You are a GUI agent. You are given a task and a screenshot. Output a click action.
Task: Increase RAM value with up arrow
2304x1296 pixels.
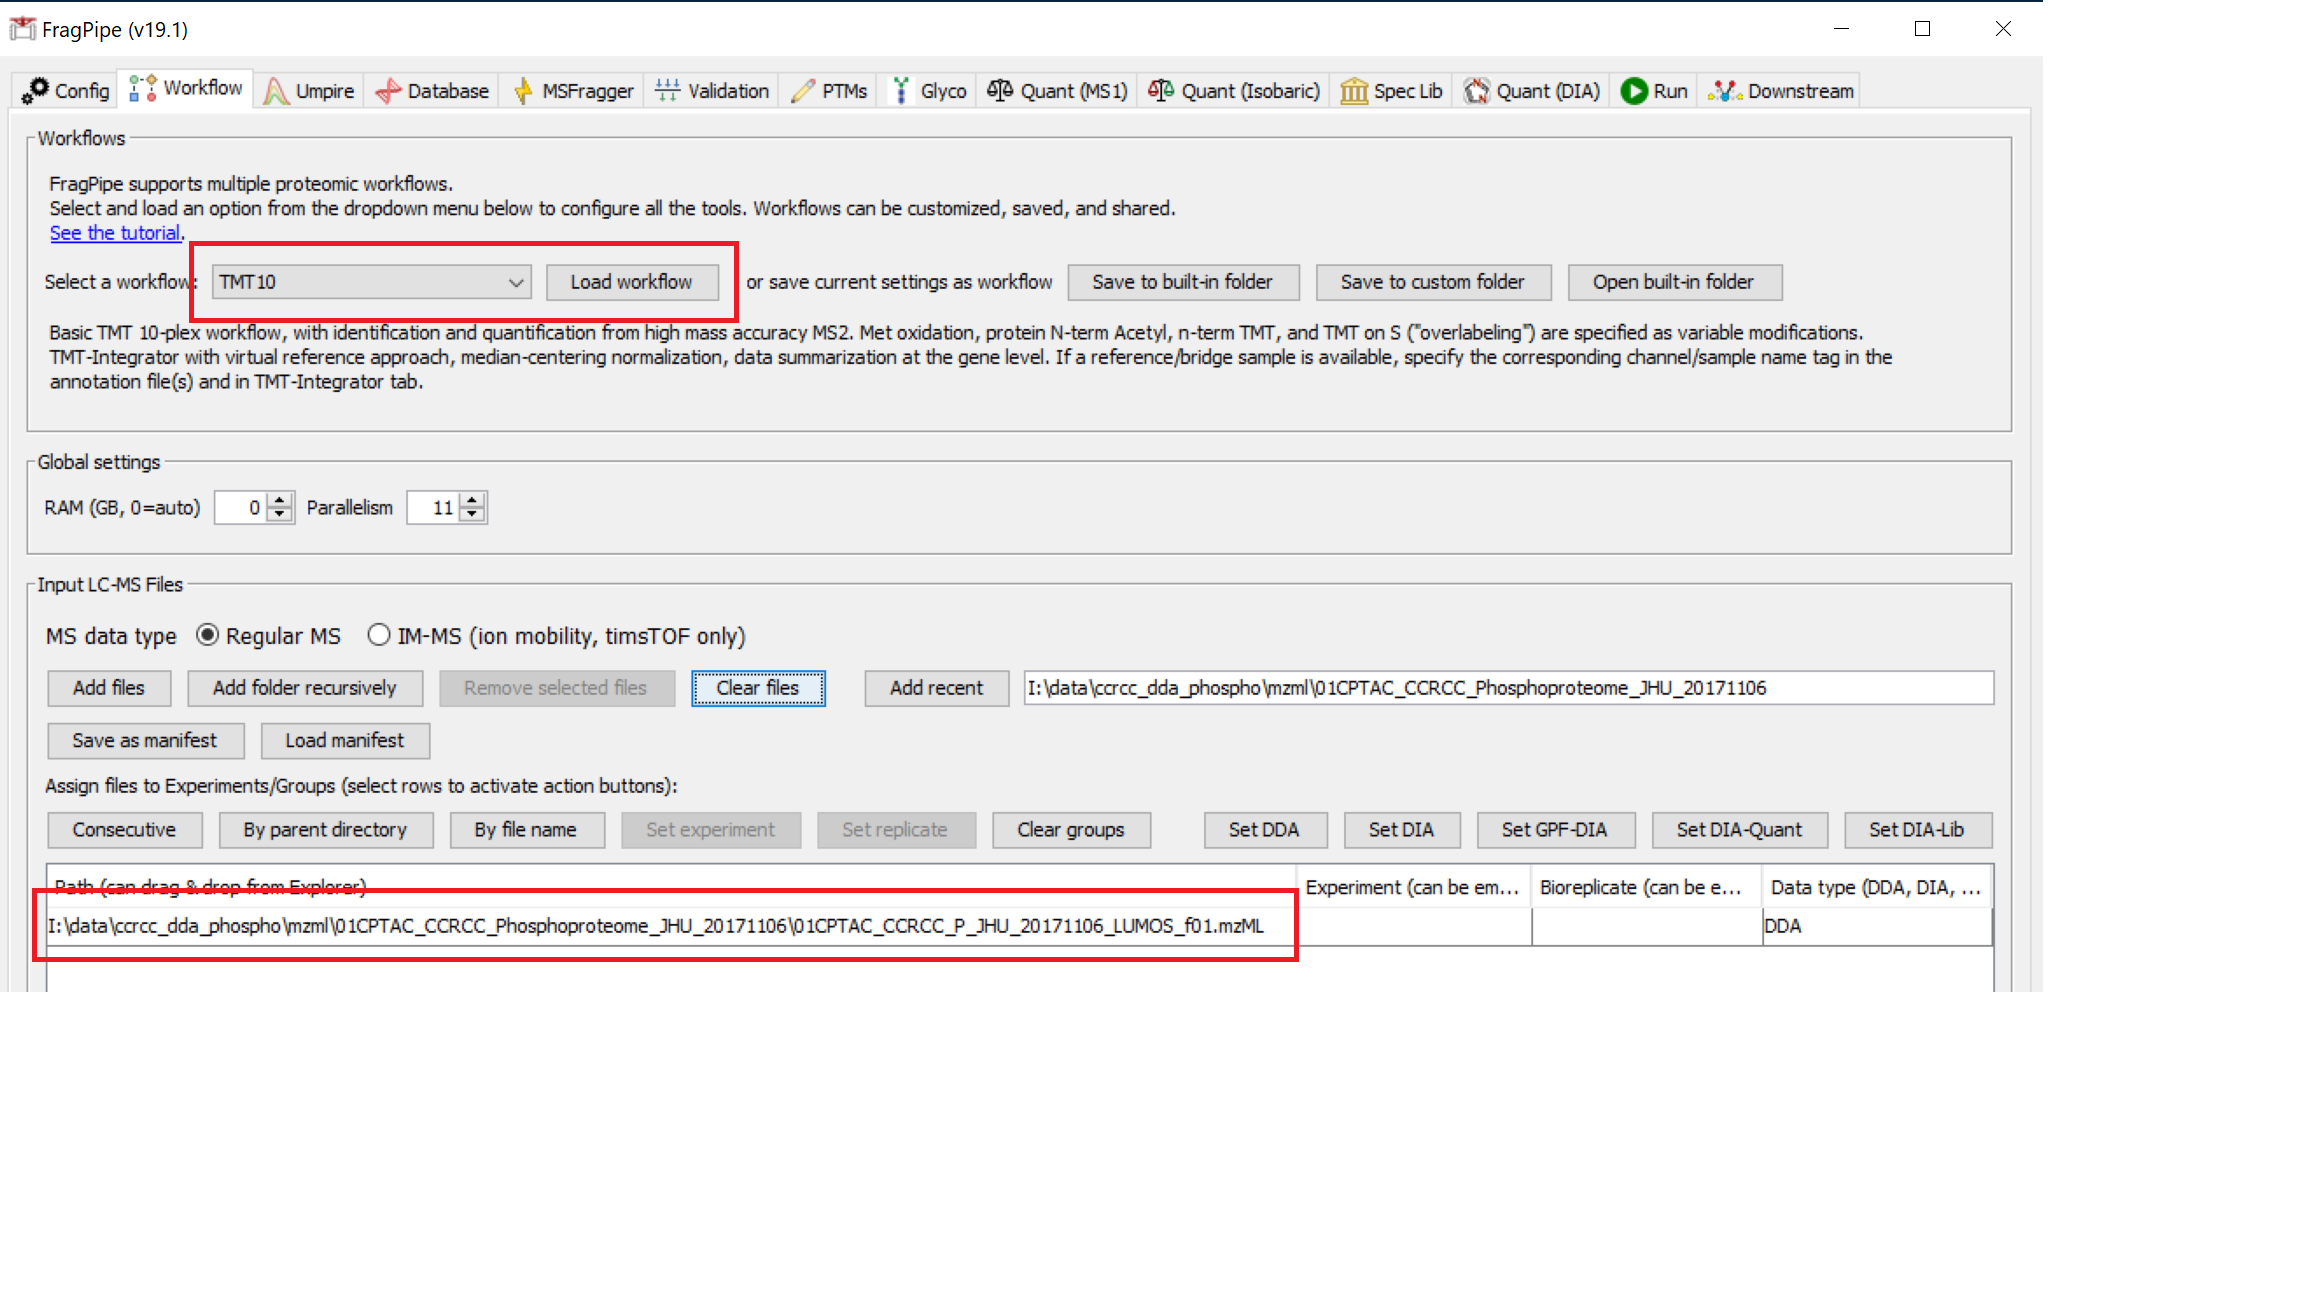[281, 500]
